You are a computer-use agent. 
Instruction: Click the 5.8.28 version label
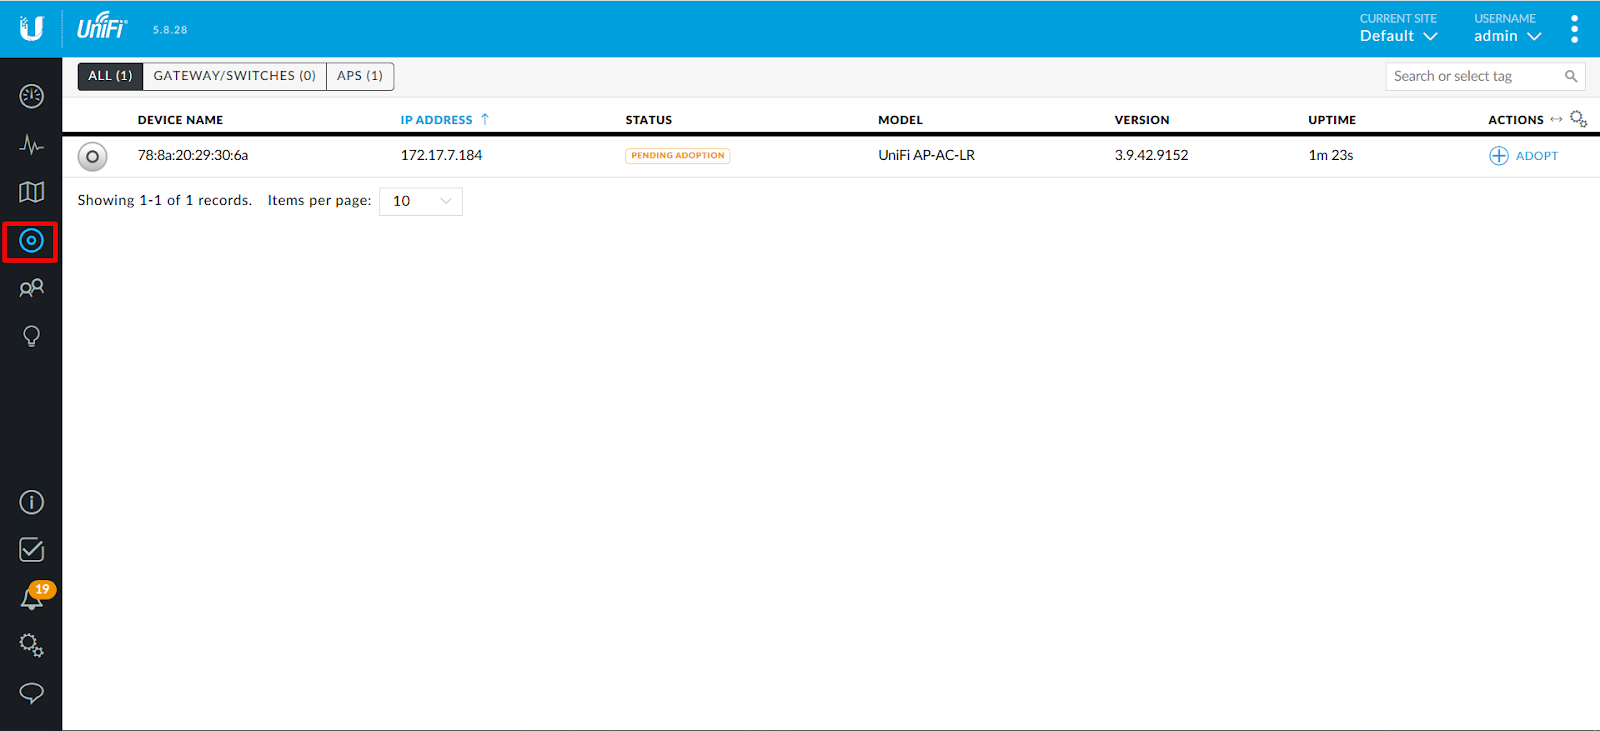coord(170,30)
